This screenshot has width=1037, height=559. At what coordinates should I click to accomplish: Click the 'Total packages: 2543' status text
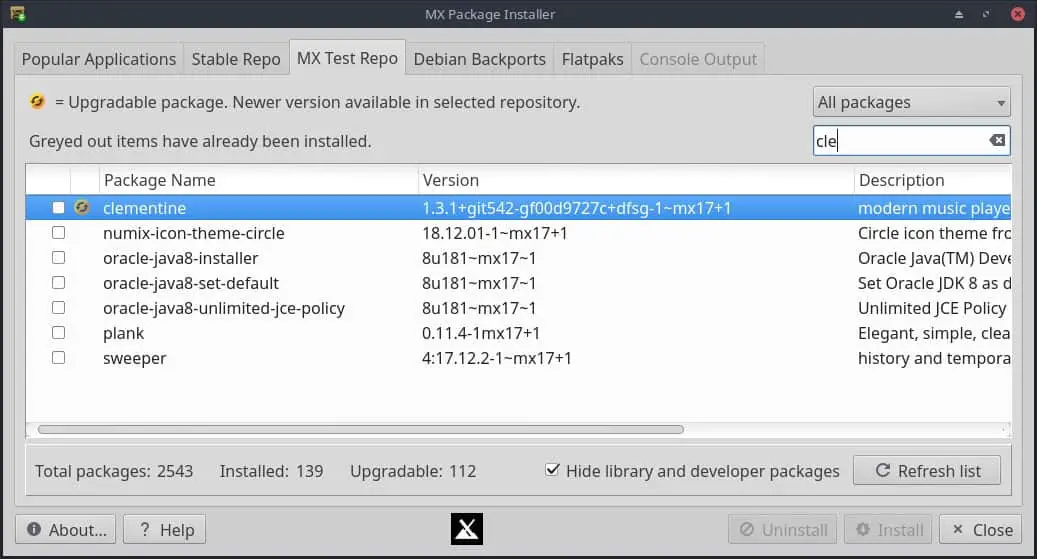coord(114,471)
